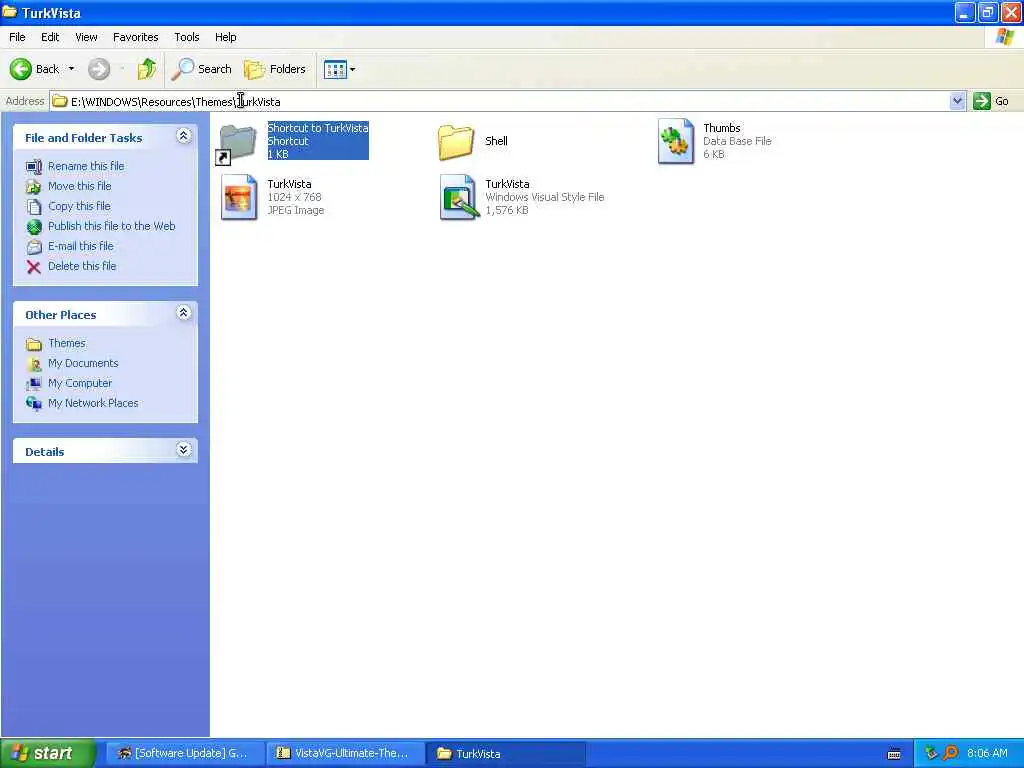Screen dimensions: 1024x768
Task: Open the Help menu
Action: 226,37
